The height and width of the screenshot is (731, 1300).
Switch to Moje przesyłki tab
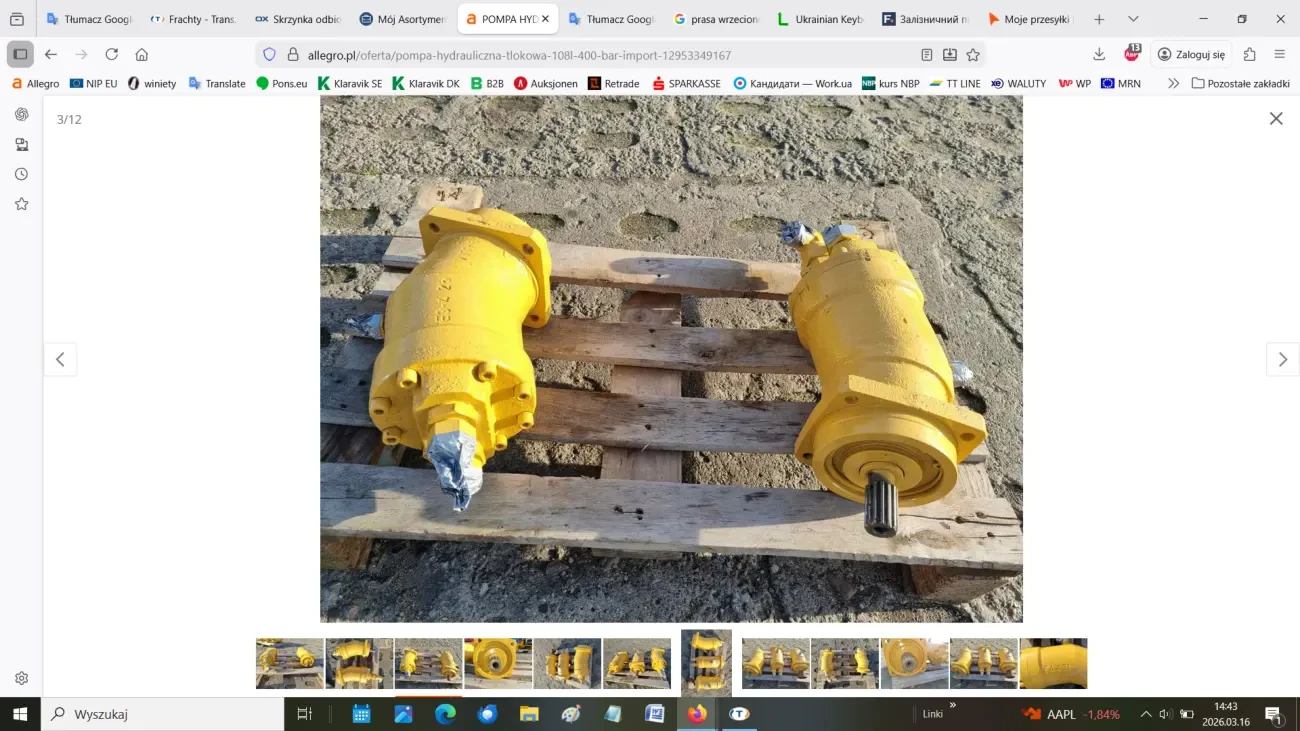click(x=1028, y=19)
